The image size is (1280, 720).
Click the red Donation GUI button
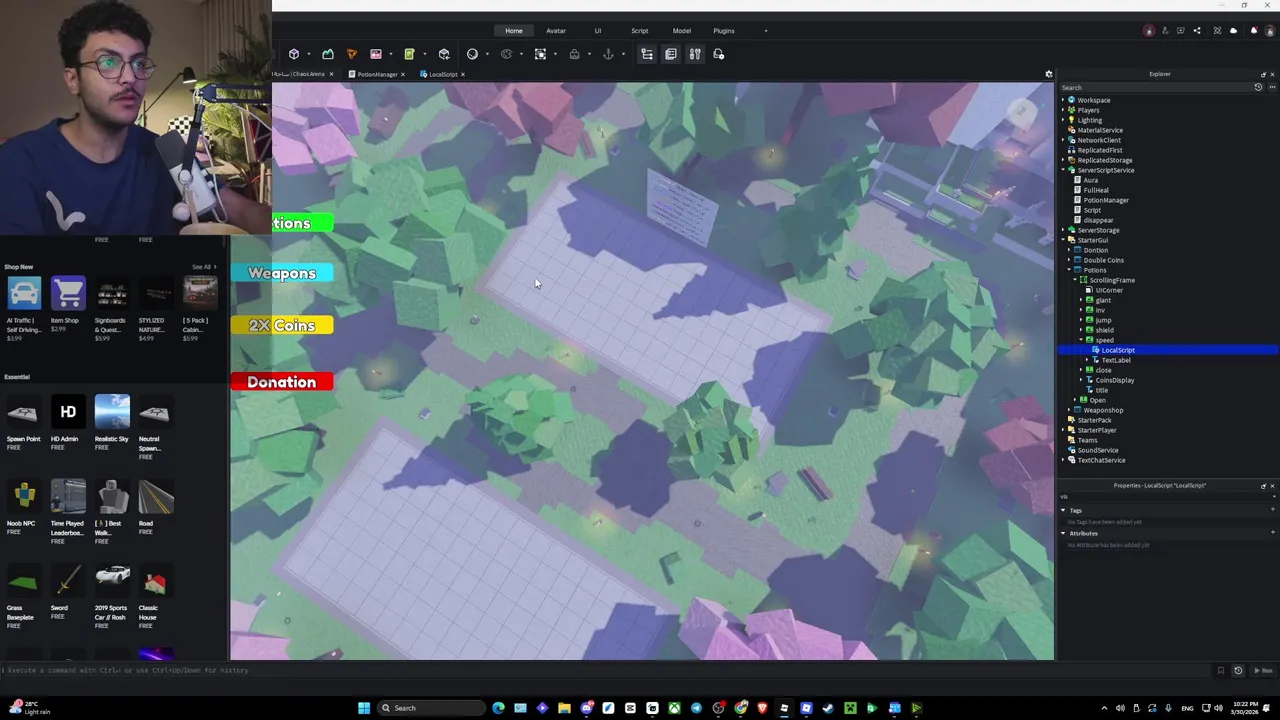point(282,382)
